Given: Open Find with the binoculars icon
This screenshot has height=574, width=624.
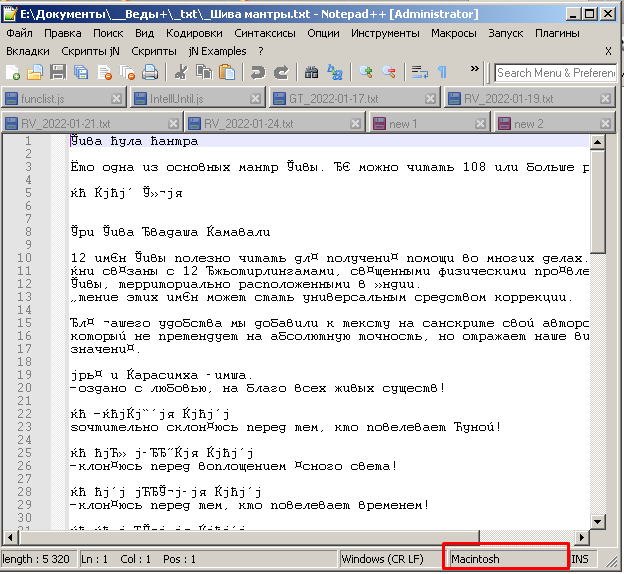Looking at the screenshot, I should tap(311, 72).
